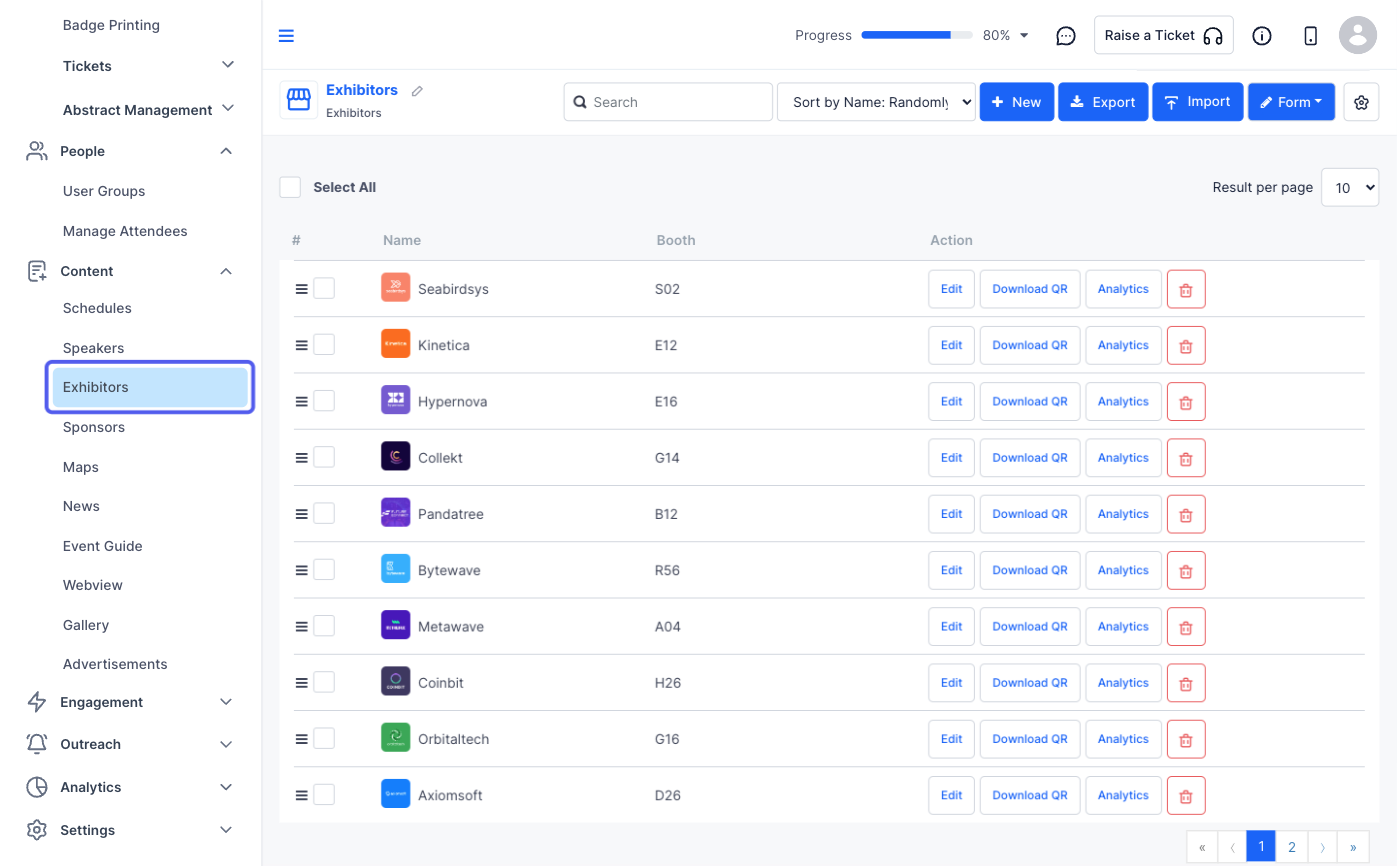Select the Pandatree row checkbox
This screenshot has width=1397, height=866.
(x=324, y=513)
